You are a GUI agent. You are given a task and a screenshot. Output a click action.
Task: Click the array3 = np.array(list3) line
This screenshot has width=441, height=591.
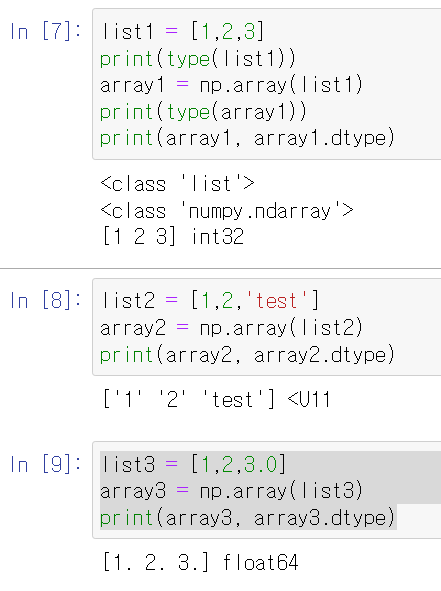231,491
